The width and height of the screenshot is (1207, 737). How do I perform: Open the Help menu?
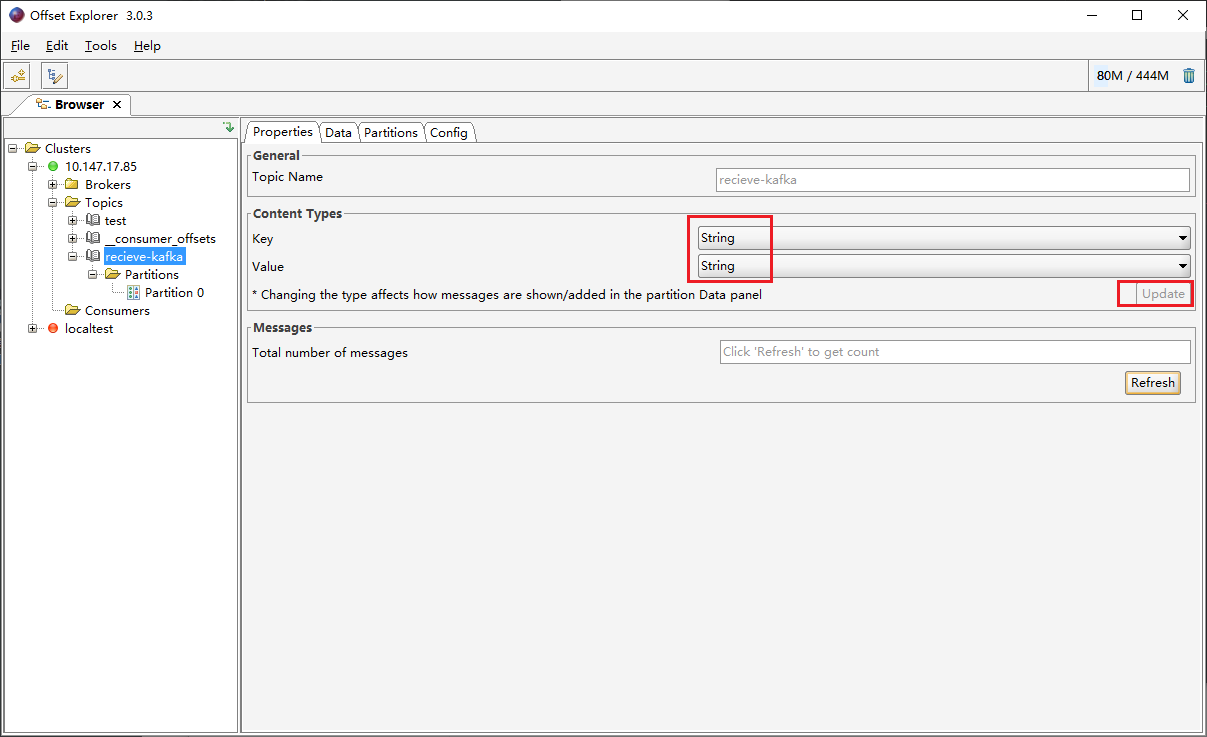tap(147, 46)
